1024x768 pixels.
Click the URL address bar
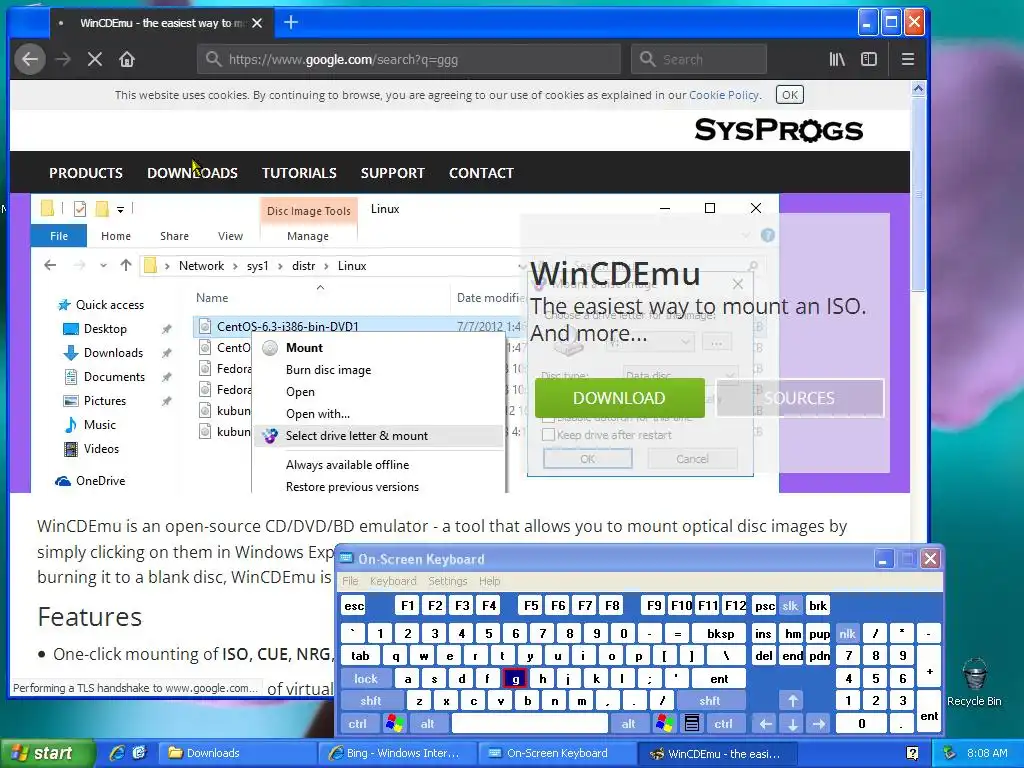(x=409, y=59)
